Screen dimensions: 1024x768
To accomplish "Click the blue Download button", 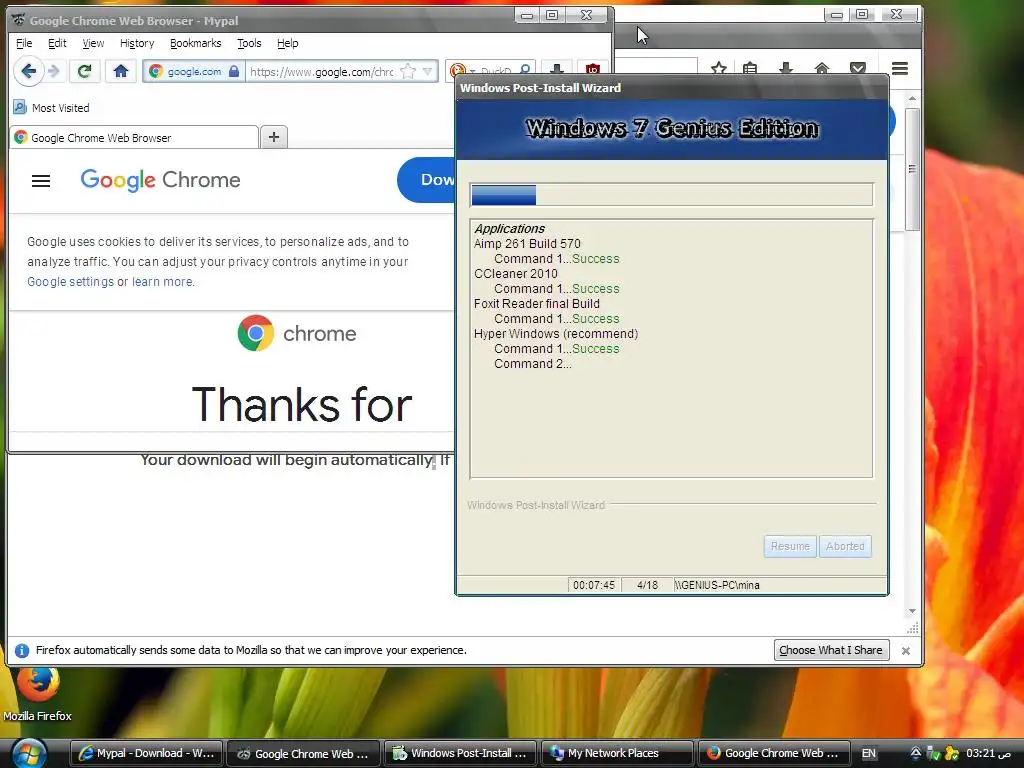I will pyautogui.click(x=426, y=180).
